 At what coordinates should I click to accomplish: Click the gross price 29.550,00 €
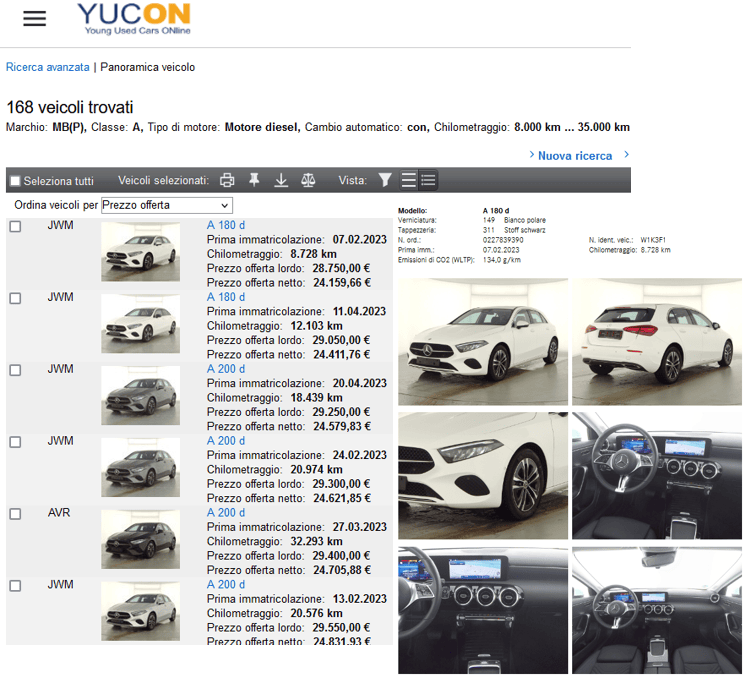[x=341, y=628]
